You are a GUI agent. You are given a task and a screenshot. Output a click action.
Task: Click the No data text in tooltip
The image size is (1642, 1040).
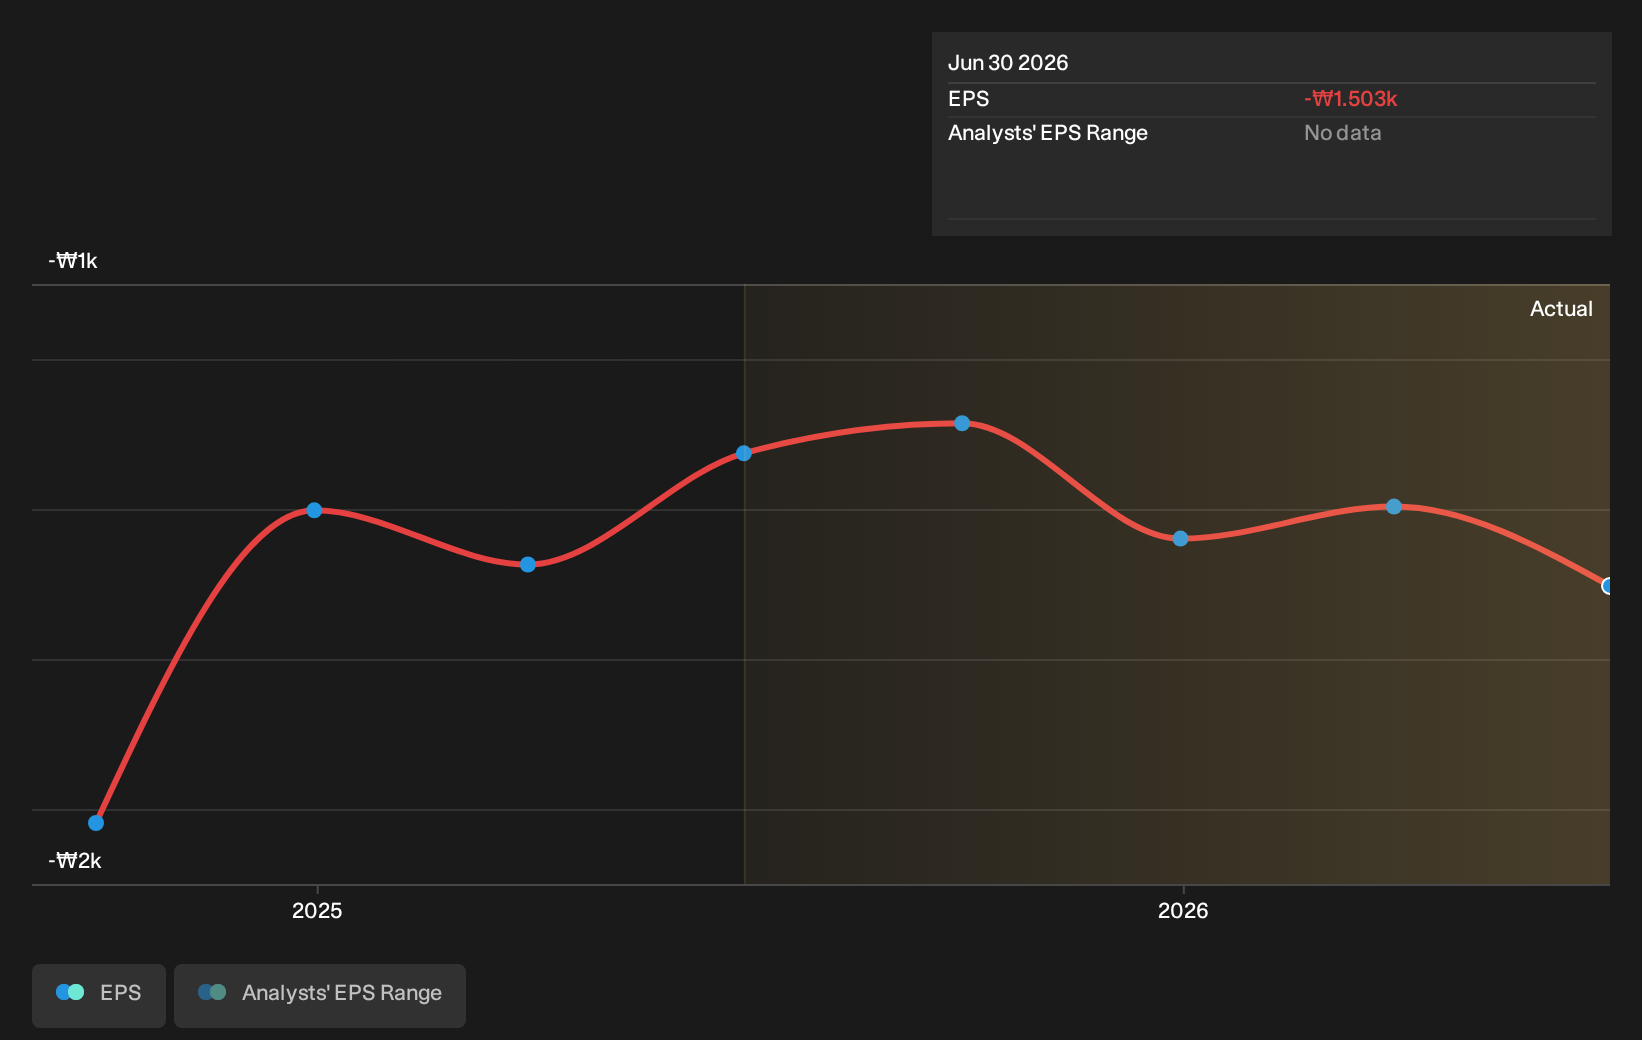coord(1343,133)
